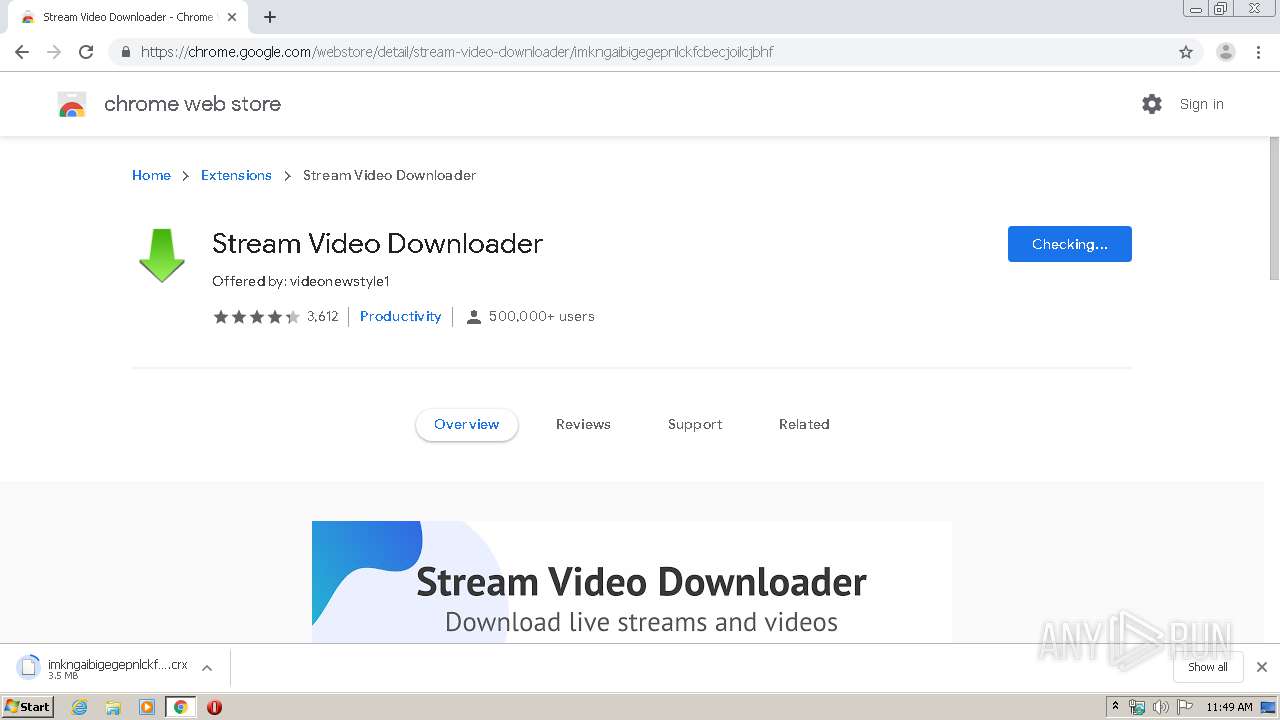View site info via the padlock icon
Screen dimensions: 1280x720
125,52
